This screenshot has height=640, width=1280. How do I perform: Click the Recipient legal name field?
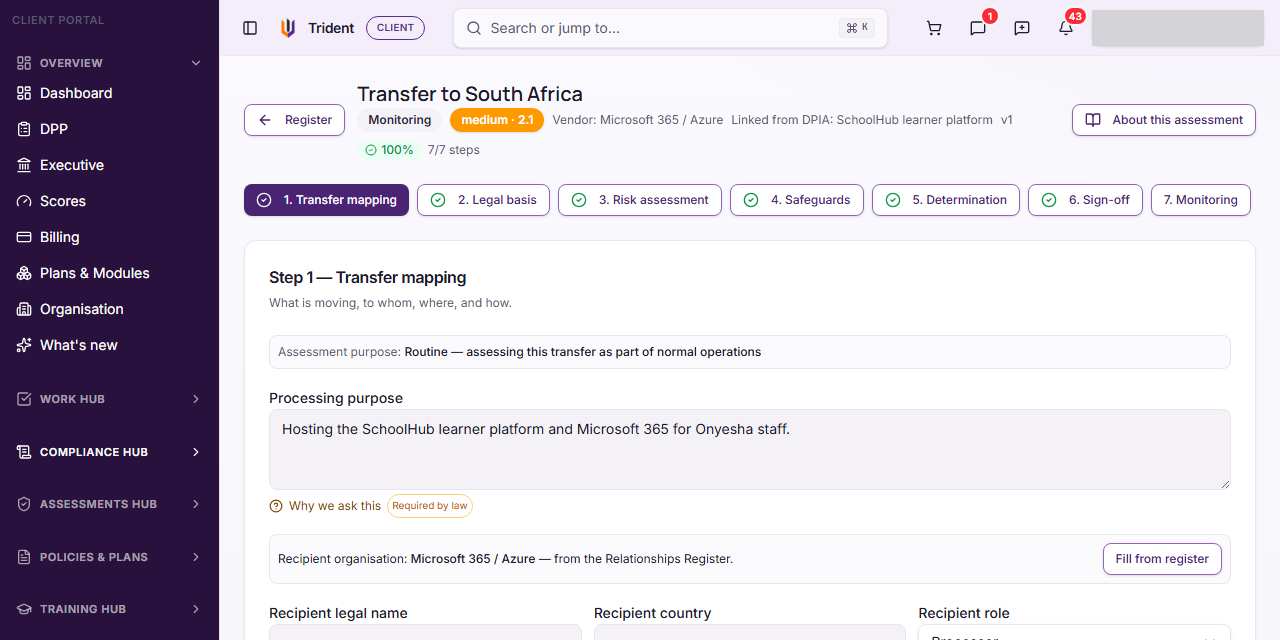click(x=425, y=633)
